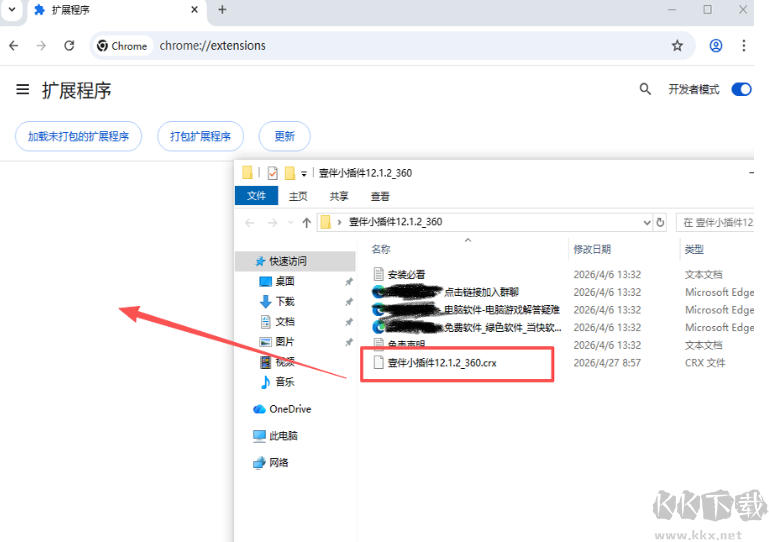Sort files by the 名称 column header
Screen dimensions: 769x542
pos(381,249)
